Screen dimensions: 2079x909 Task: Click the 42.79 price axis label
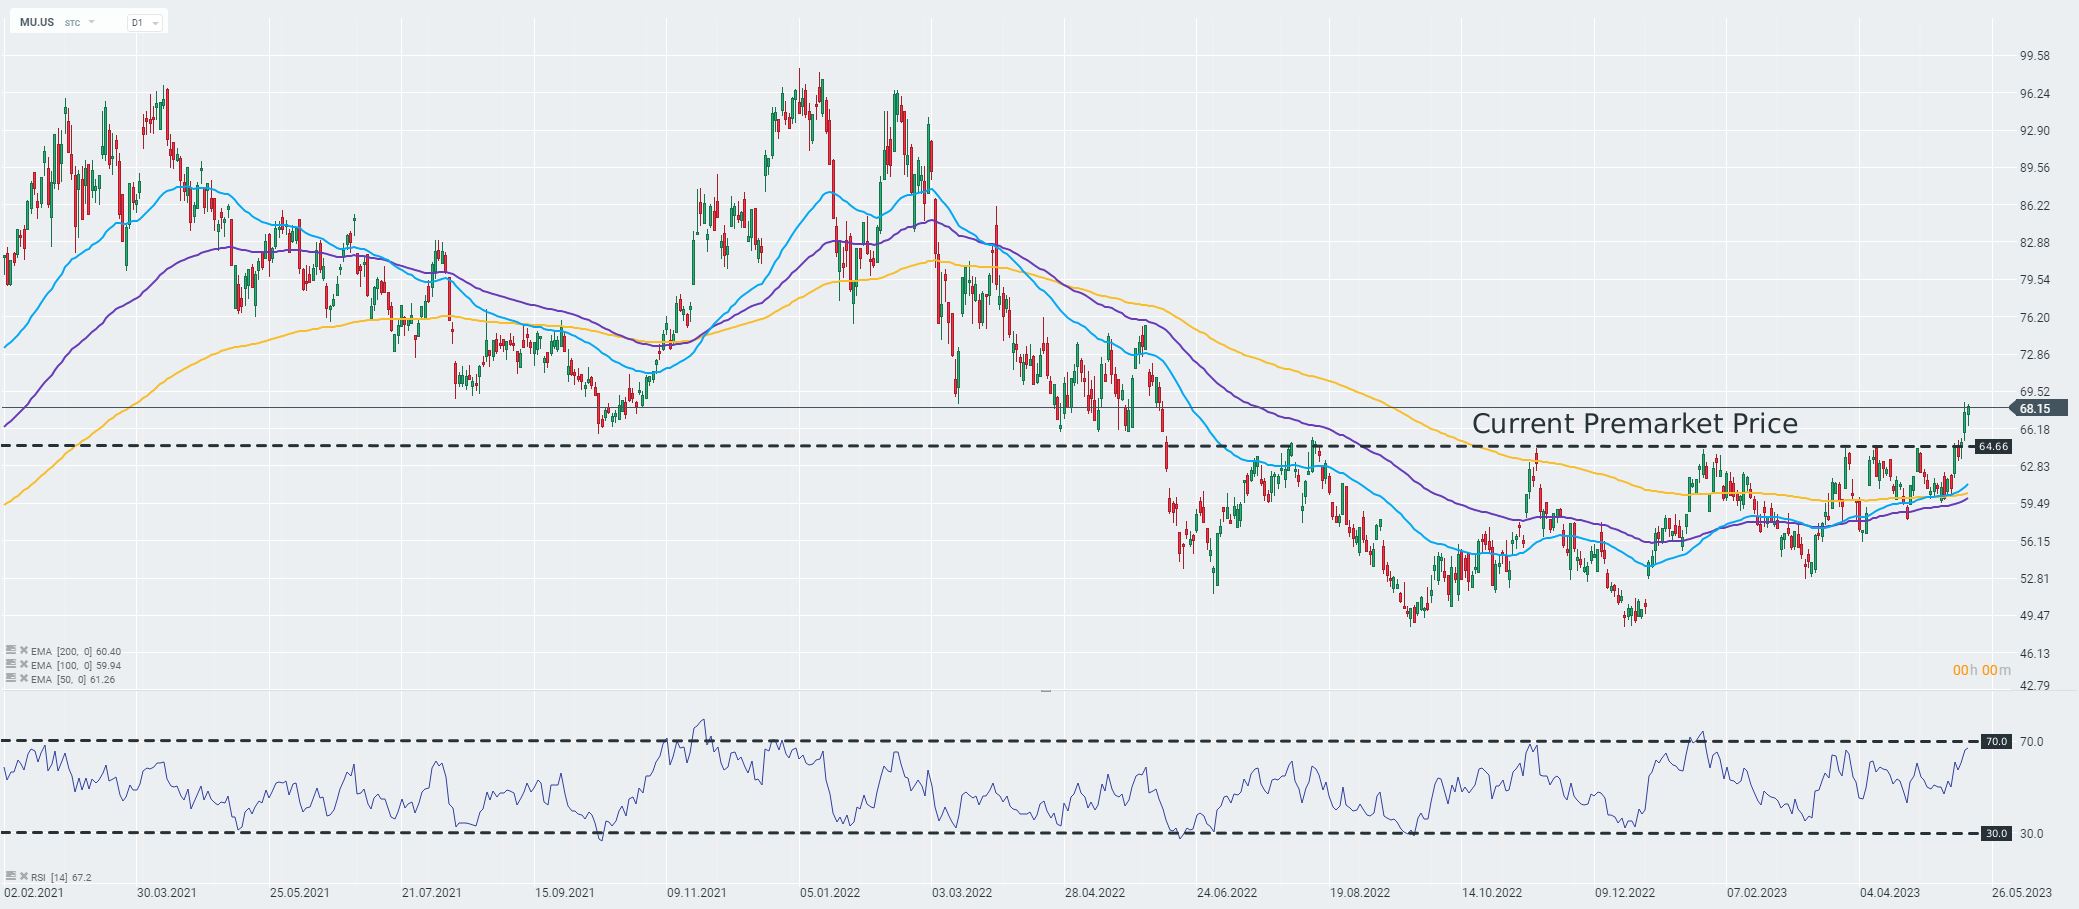pos(2035,686)
